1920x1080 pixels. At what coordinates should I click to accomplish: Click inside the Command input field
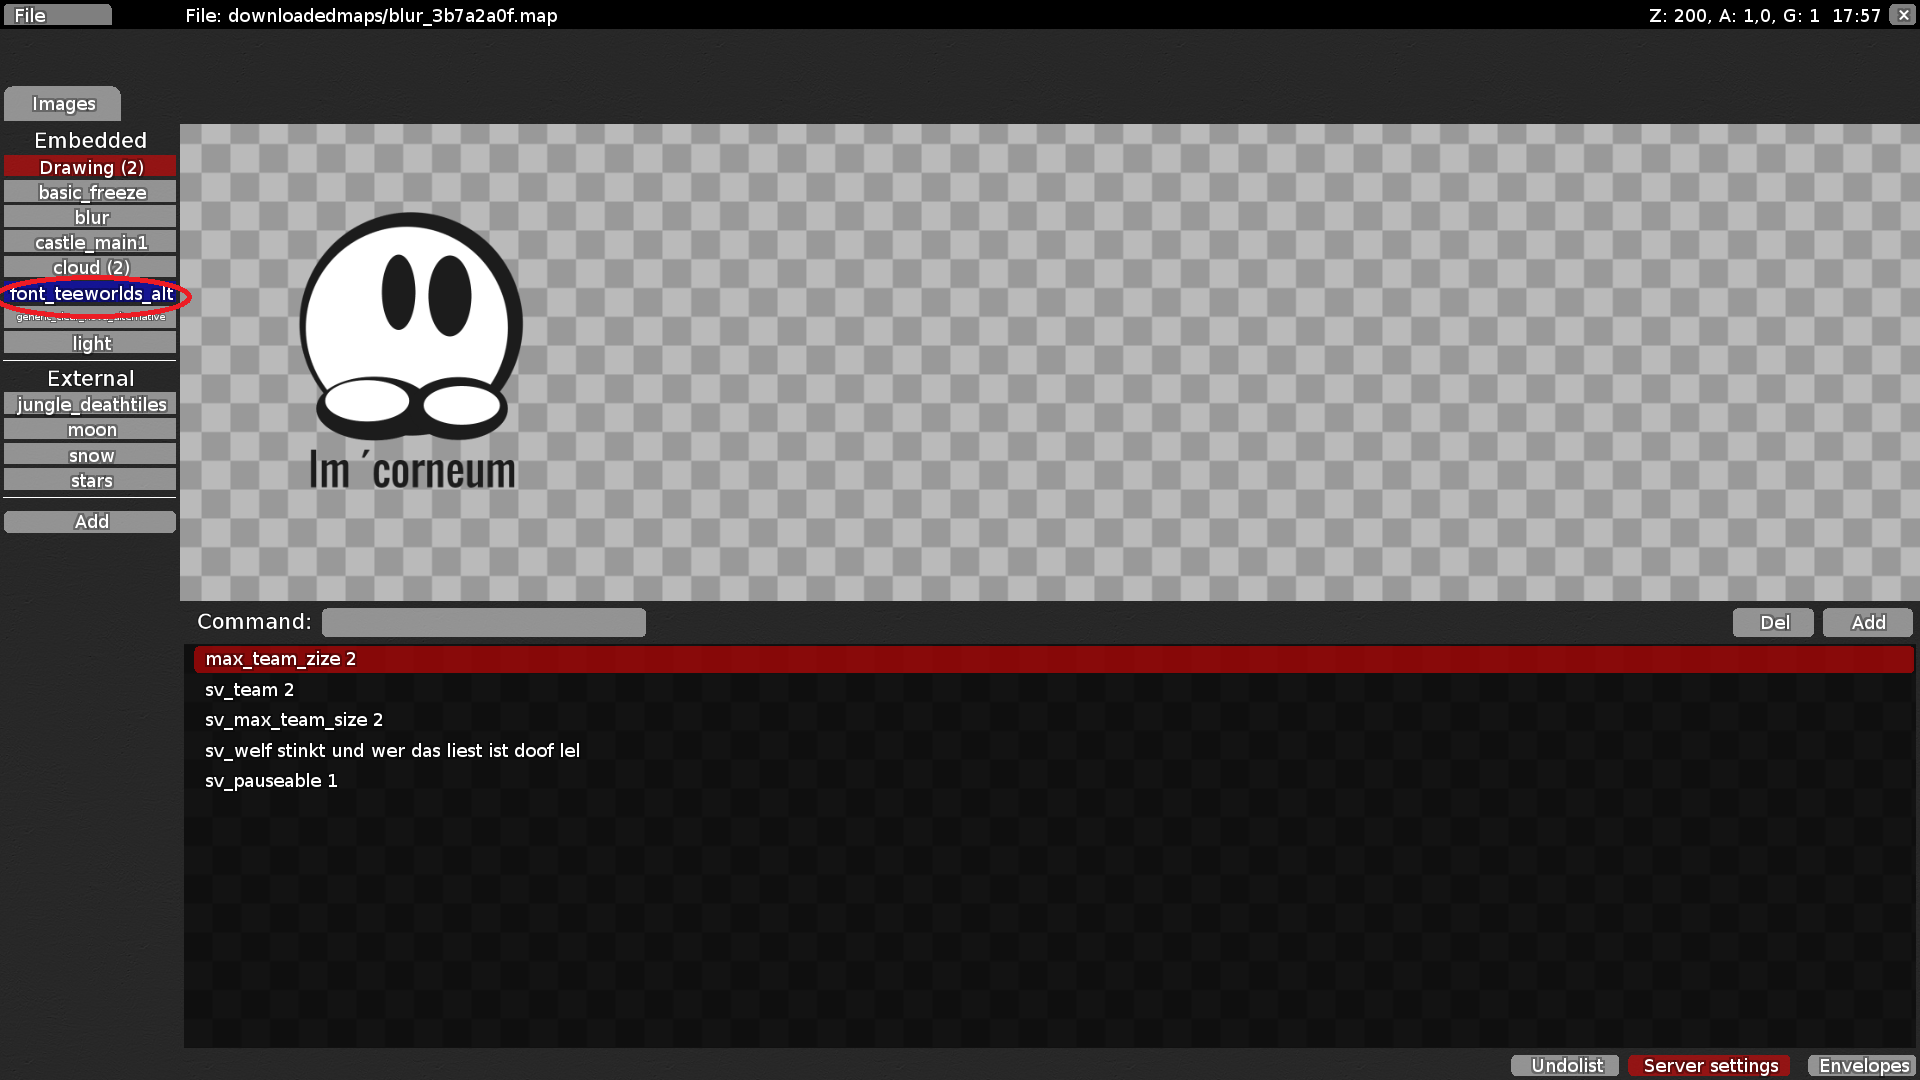tap(483, 621)
